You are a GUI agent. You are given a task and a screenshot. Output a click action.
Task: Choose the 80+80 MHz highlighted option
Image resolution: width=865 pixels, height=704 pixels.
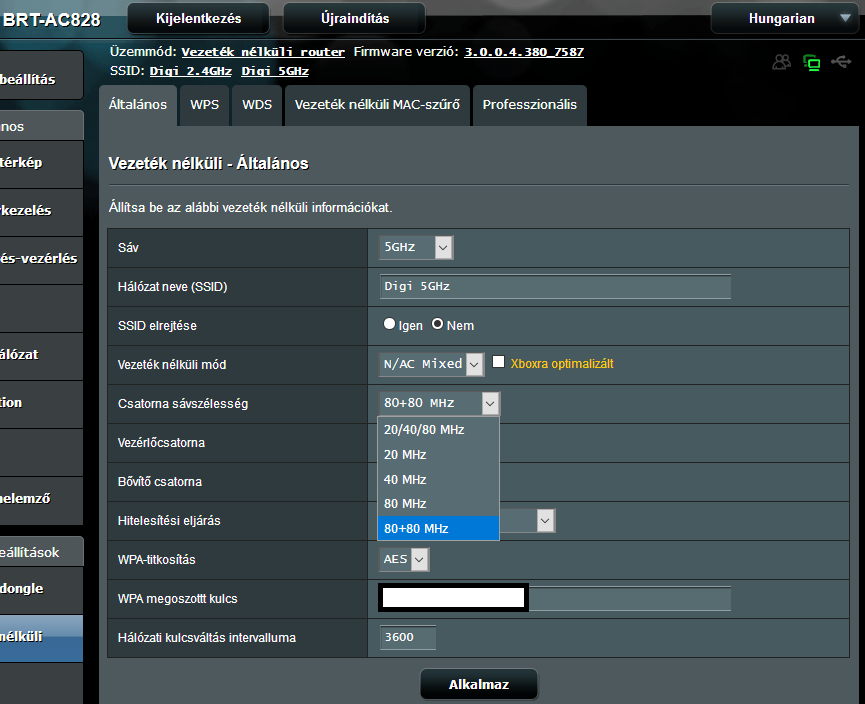click(438, 529)
